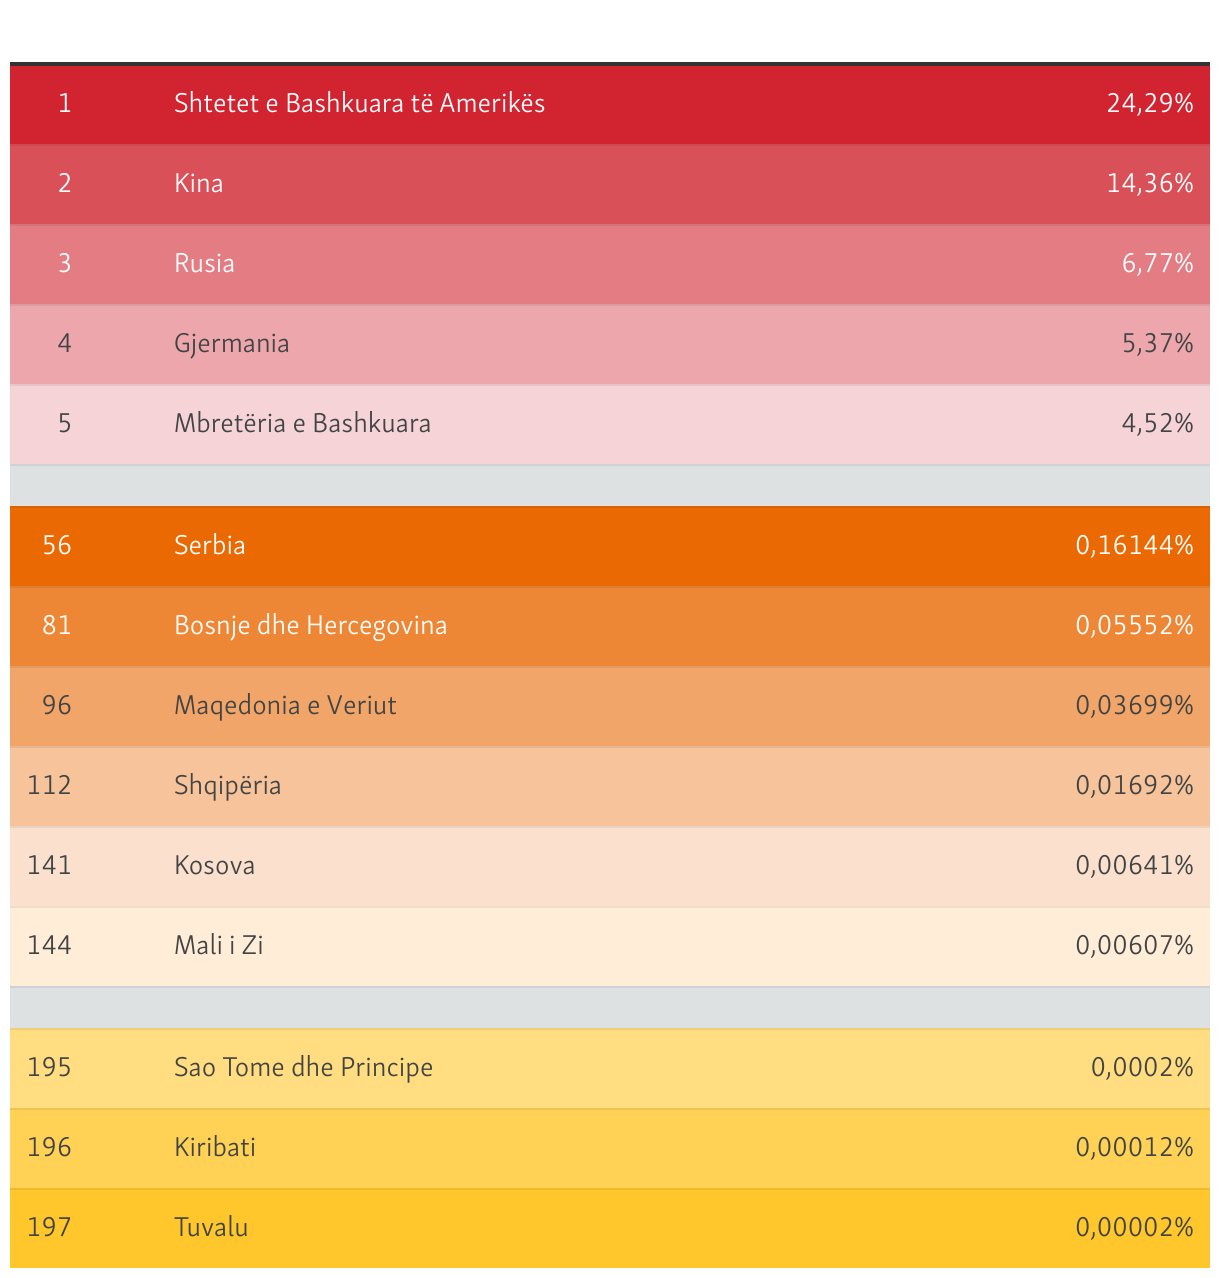This screenshot has height=1278, width=1220.
Task: Select the Gjermania country name
Action: point(231,343)
